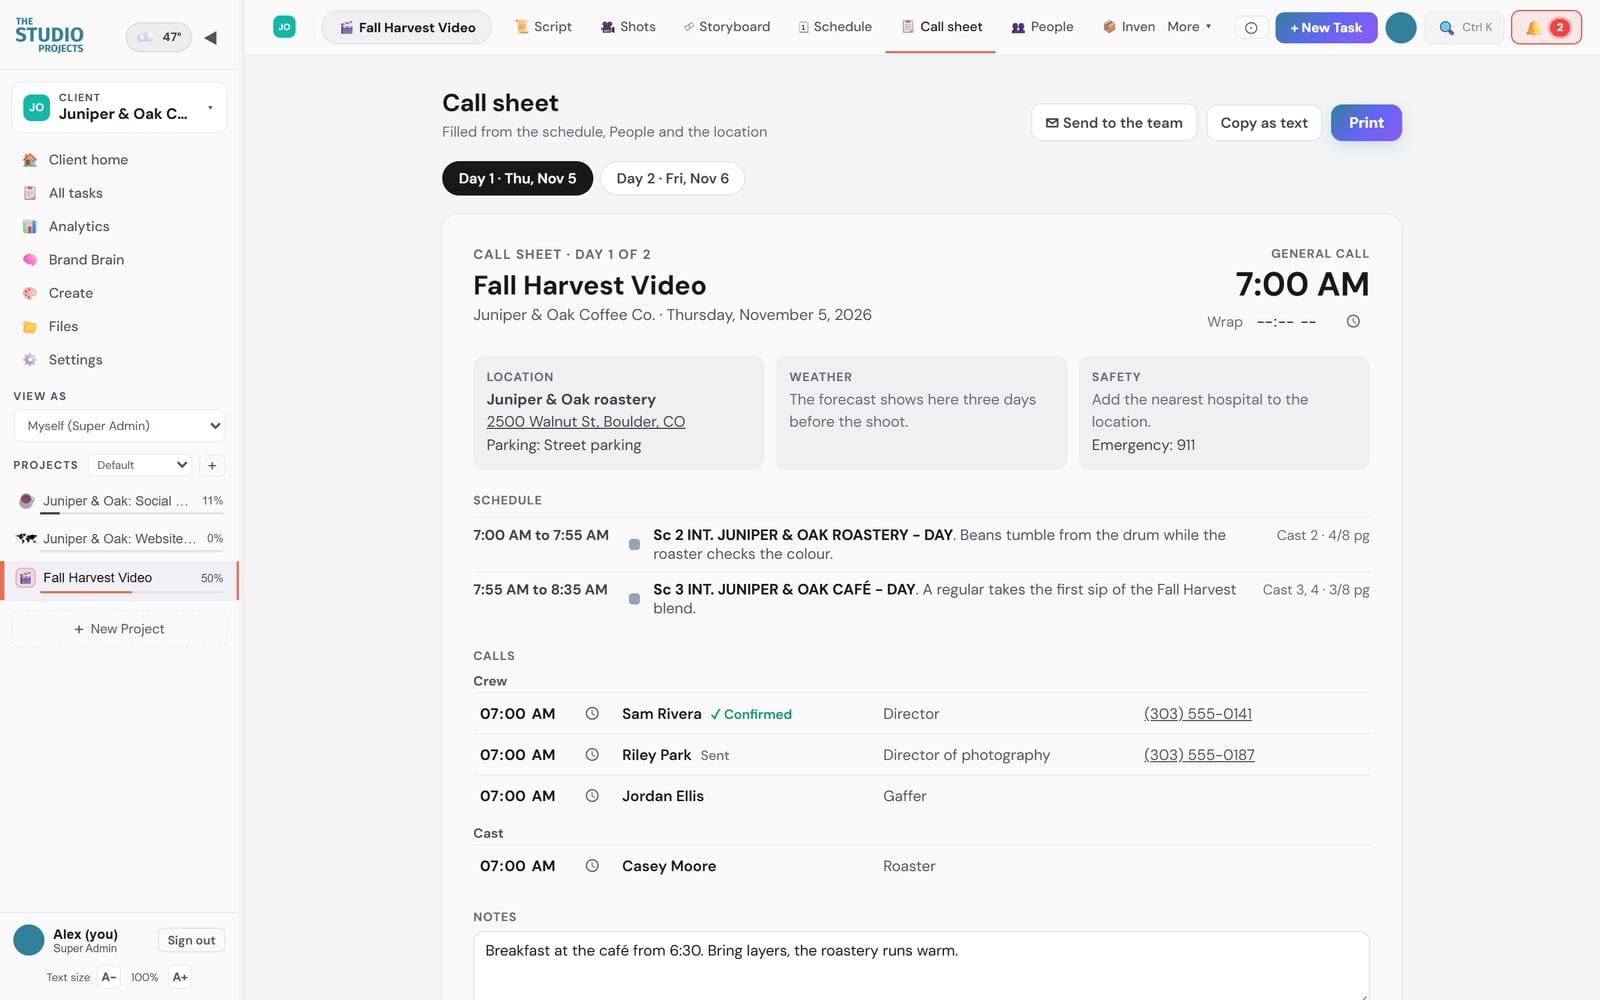Toggle status marker for Scene 2 row

[x=634, y=545]
